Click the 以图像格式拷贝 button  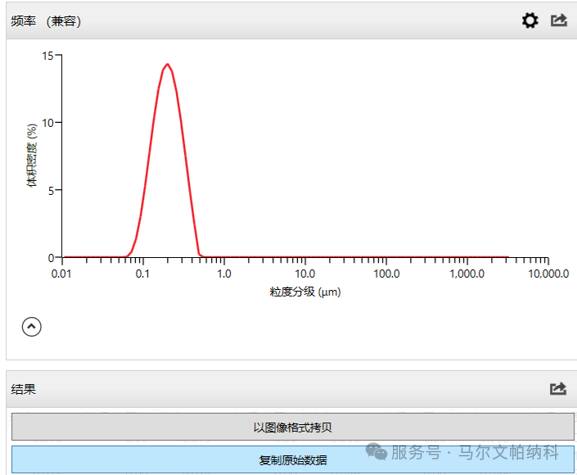point(293,427)
